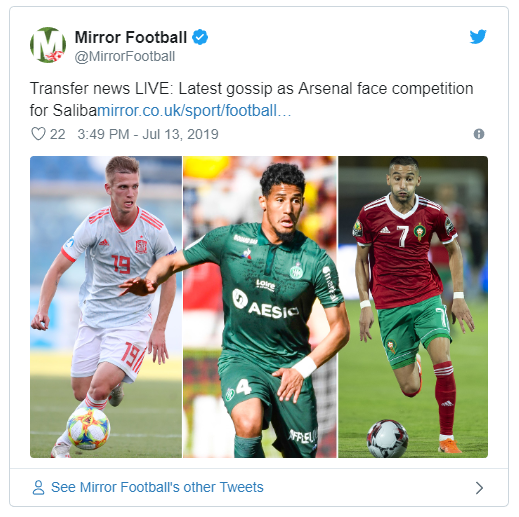Viewport: 519px width, 517px height.
Task: Click the blue verified badge
Action: [200, 37]
